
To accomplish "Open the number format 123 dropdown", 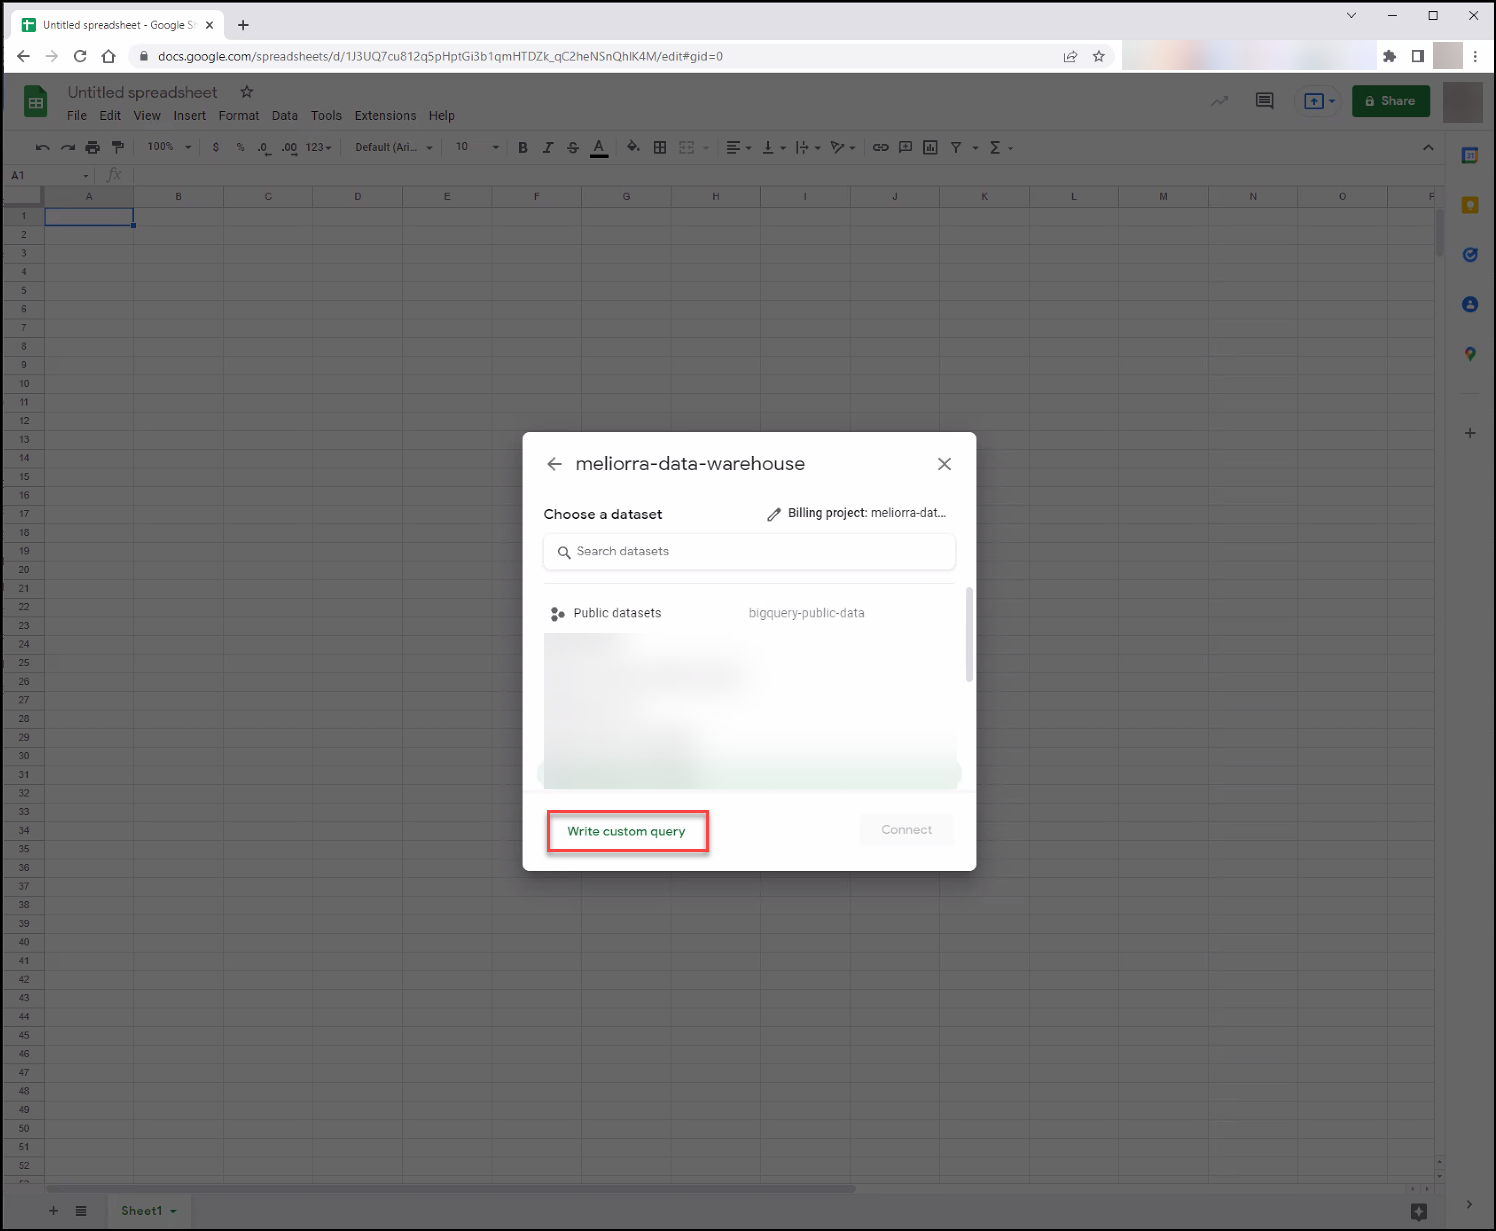I will click(319, 147).
